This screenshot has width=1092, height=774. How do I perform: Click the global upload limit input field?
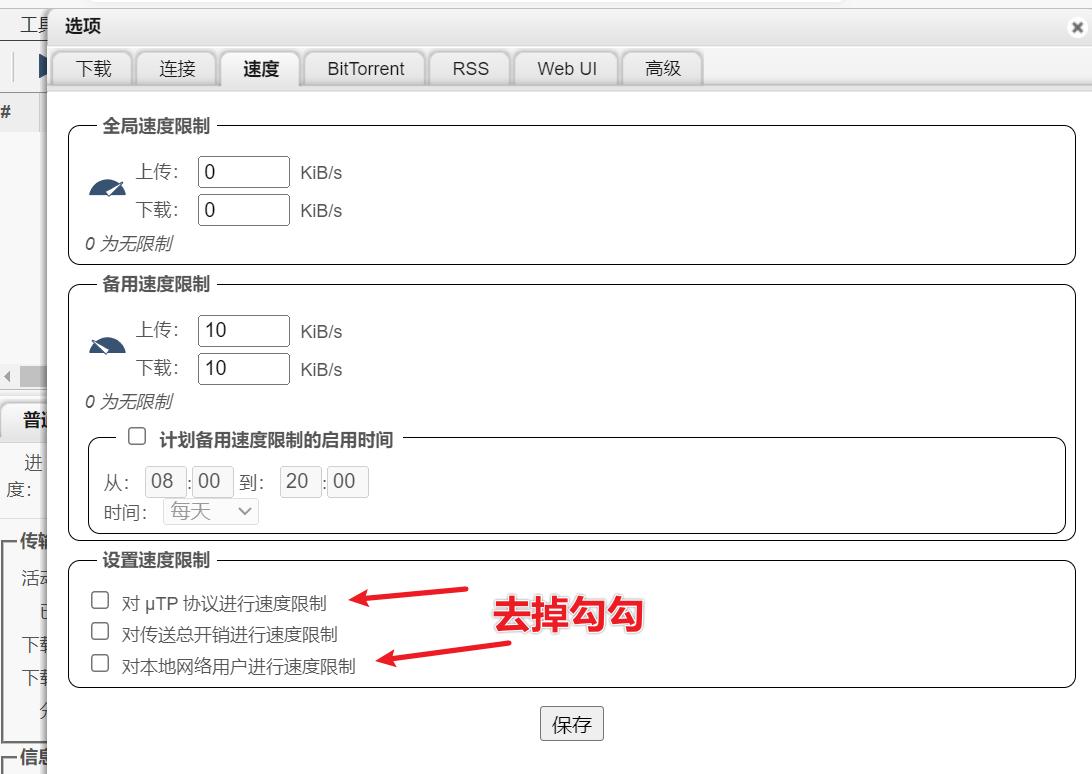coord(243,171)
